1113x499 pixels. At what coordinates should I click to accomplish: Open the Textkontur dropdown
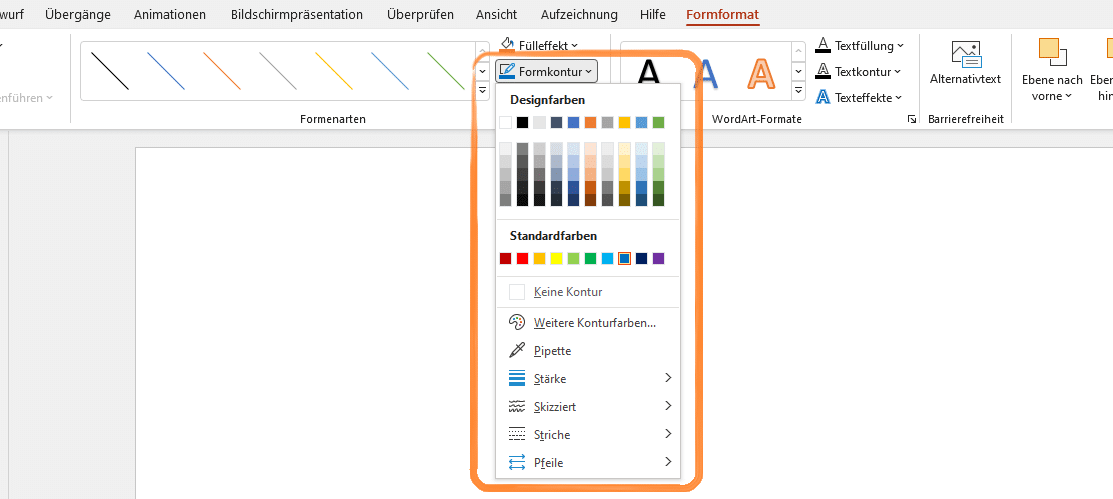(x=858, y=71)
